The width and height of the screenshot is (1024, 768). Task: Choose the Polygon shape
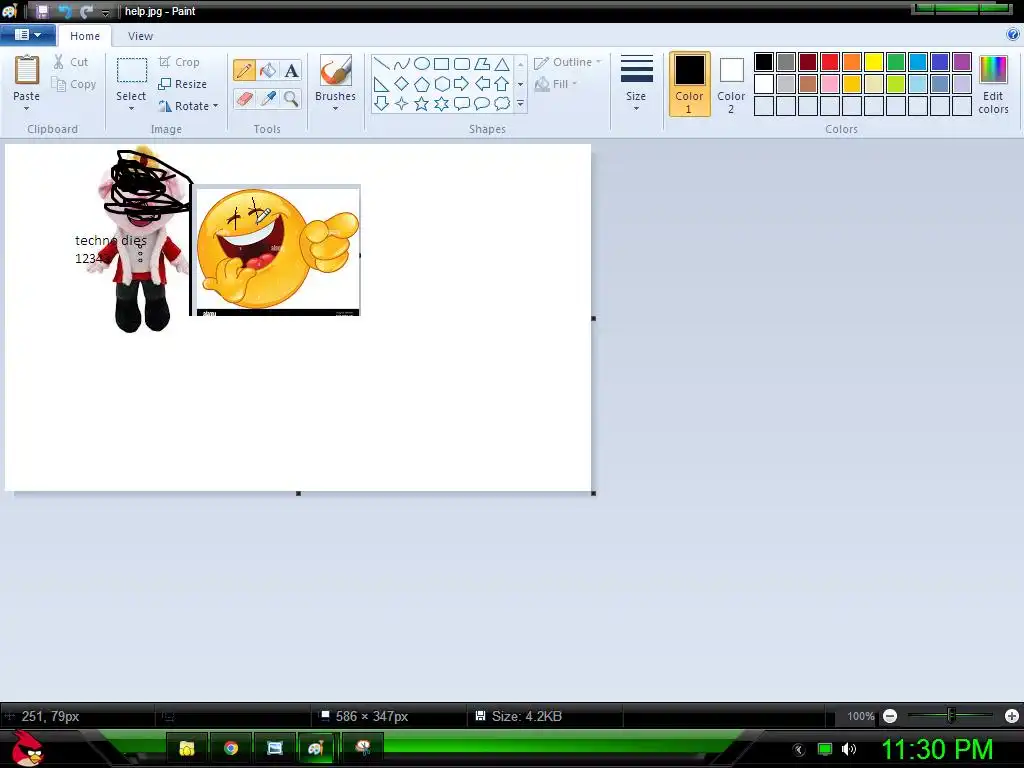click(x=482, y=63)
